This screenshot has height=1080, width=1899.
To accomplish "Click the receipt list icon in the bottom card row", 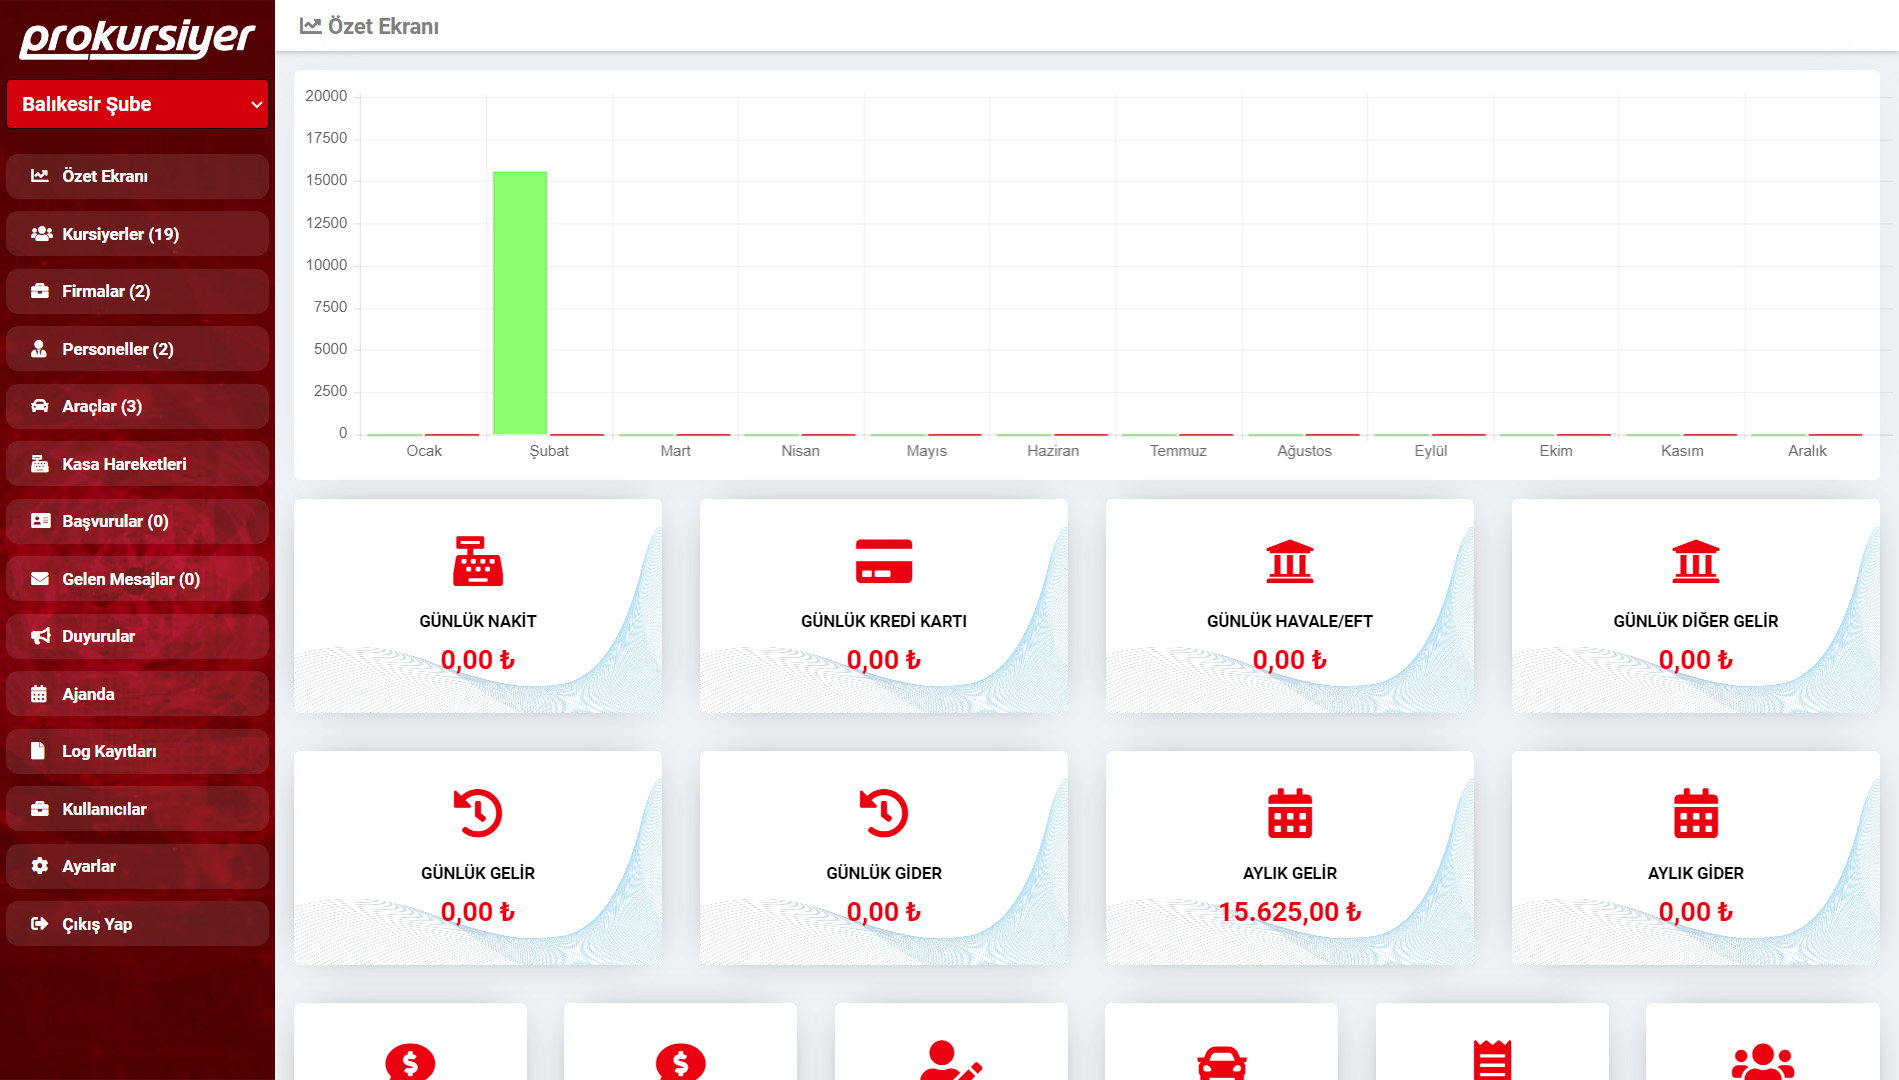I will (1492, 1060).
